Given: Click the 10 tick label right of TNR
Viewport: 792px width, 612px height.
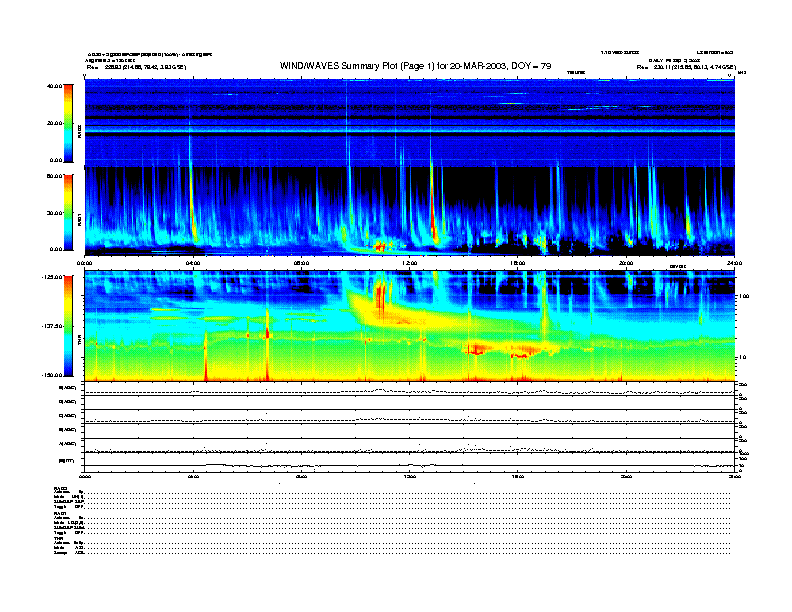Looking at the screenshot, I should [x=742, y=358].
